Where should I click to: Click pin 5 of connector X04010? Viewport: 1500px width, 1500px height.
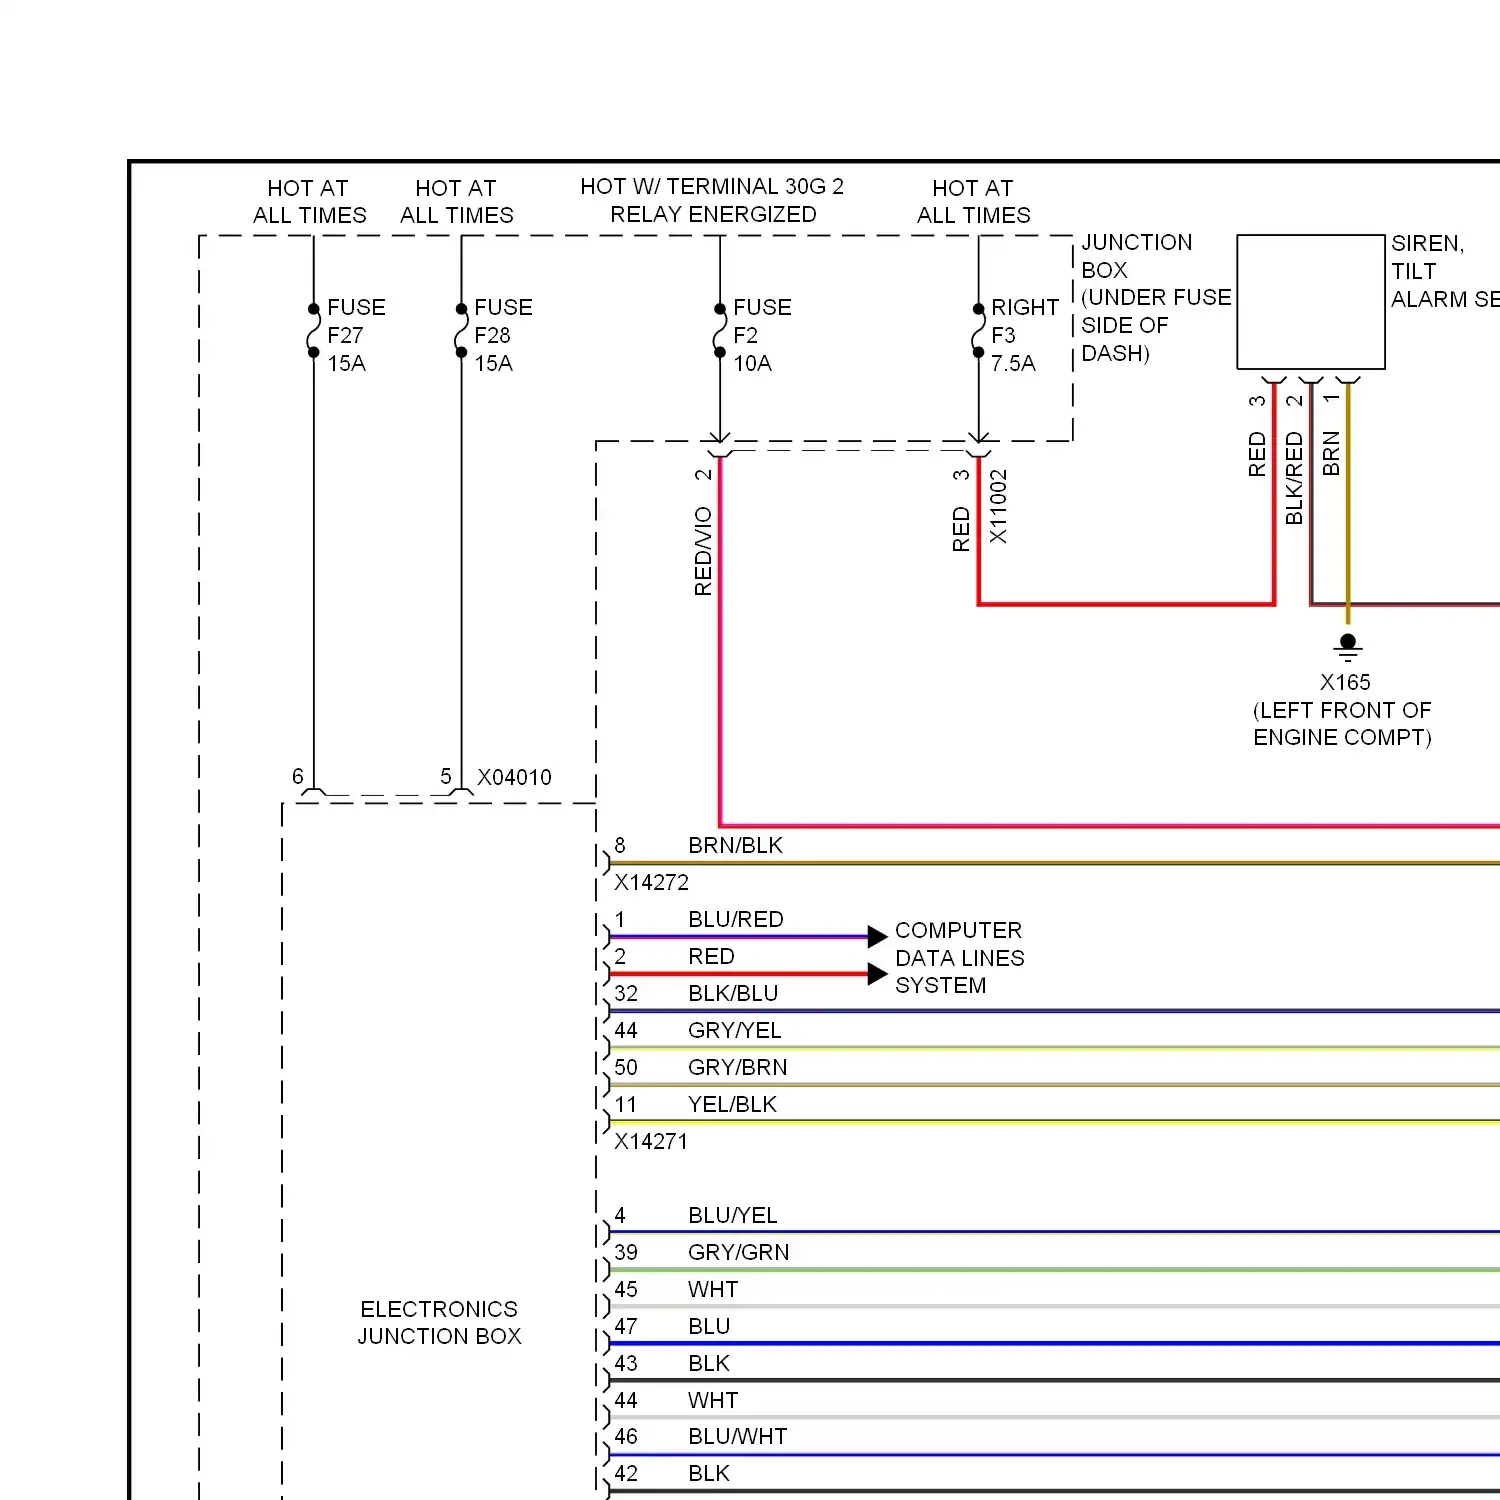(446, 776)
